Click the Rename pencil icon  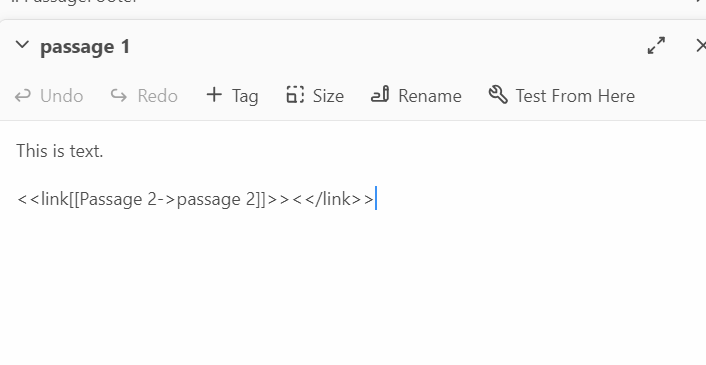pos(380,95)
